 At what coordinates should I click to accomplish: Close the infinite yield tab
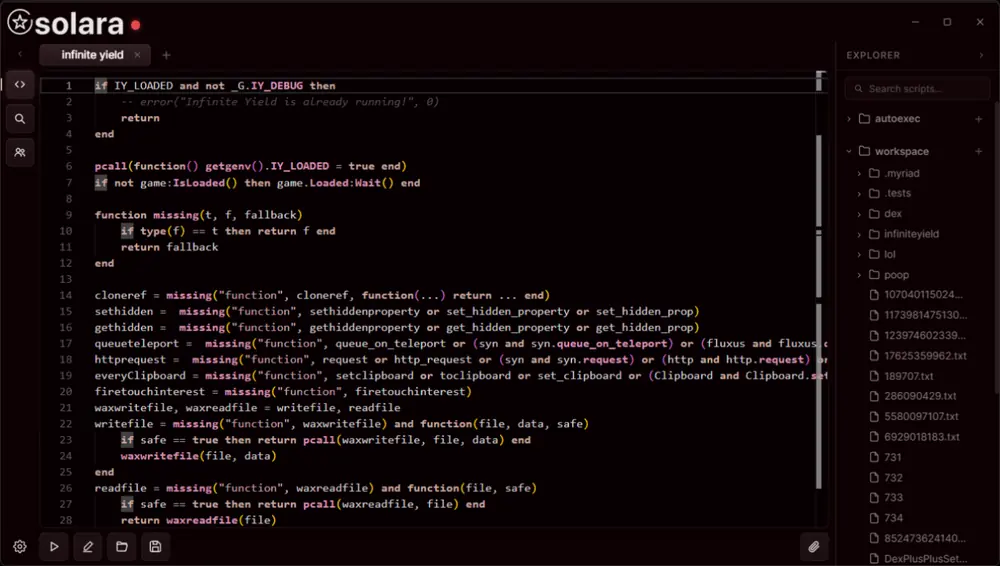pyautogui.click(x=137, y=55)
